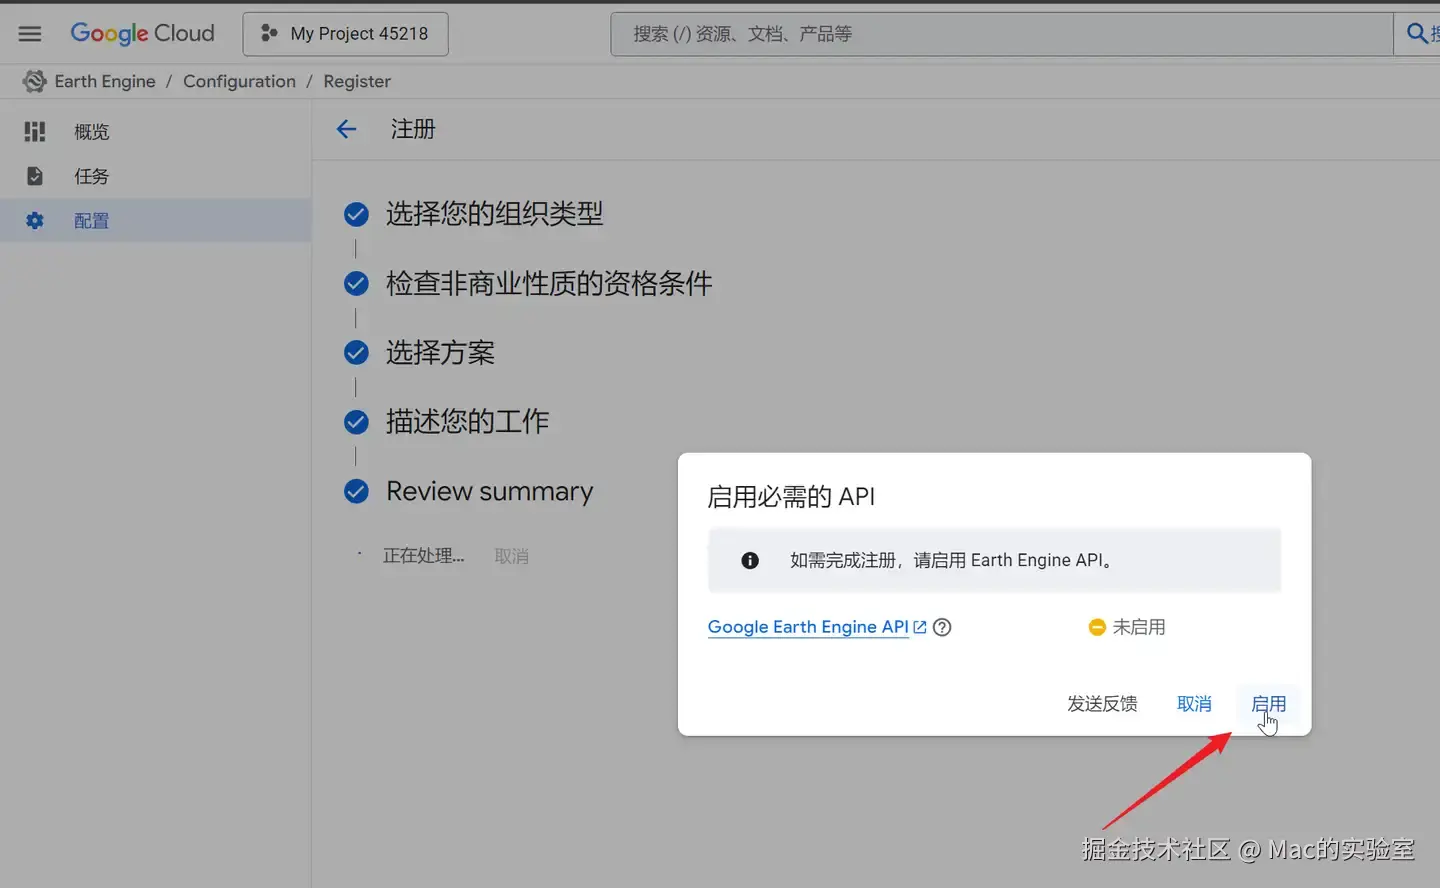Image resolution: width=1440 pixels, height=888 pixels.
Task: Click the 配置 gear icon
Action: (35, 220)
